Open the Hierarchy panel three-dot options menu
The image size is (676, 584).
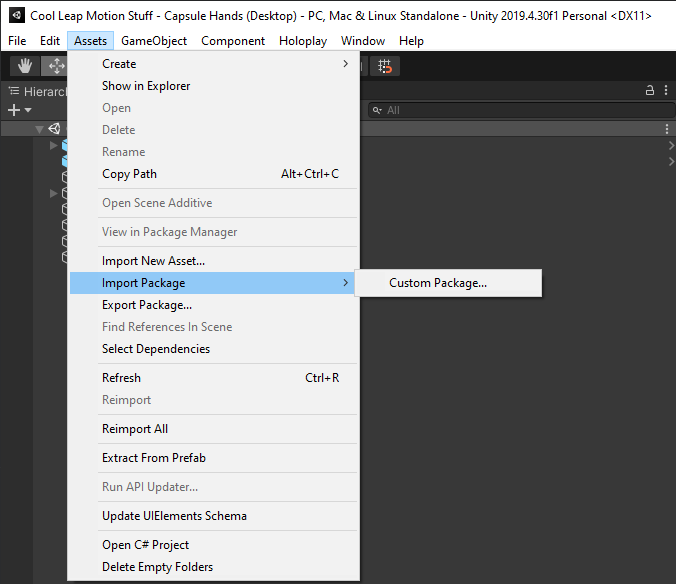point(667,90)
